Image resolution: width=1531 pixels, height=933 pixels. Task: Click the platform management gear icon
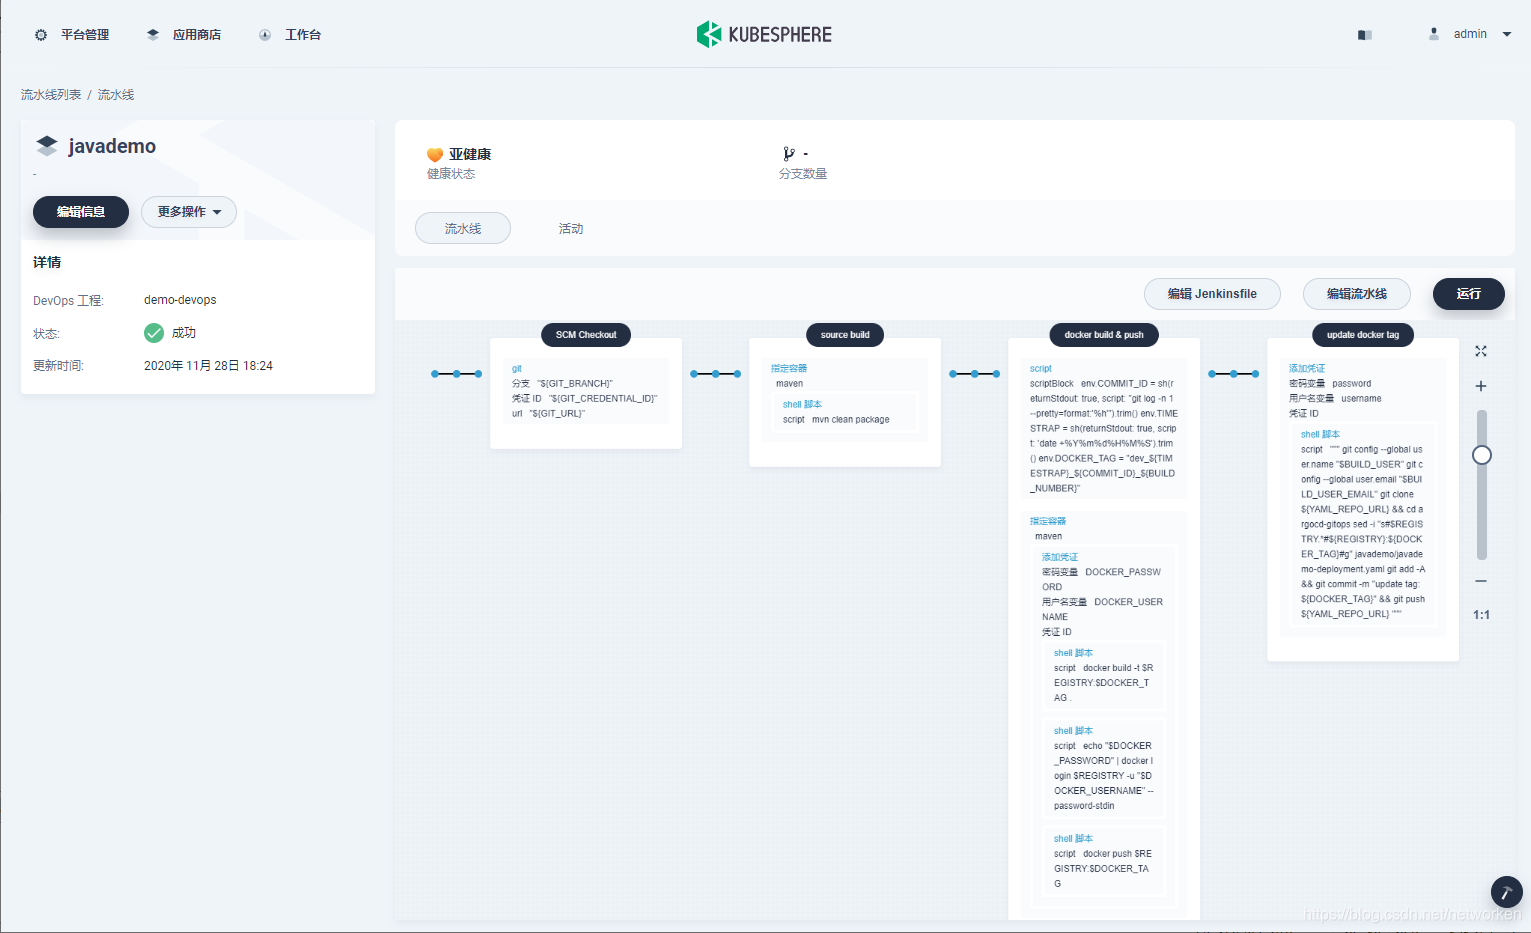(x=41, y=35)
